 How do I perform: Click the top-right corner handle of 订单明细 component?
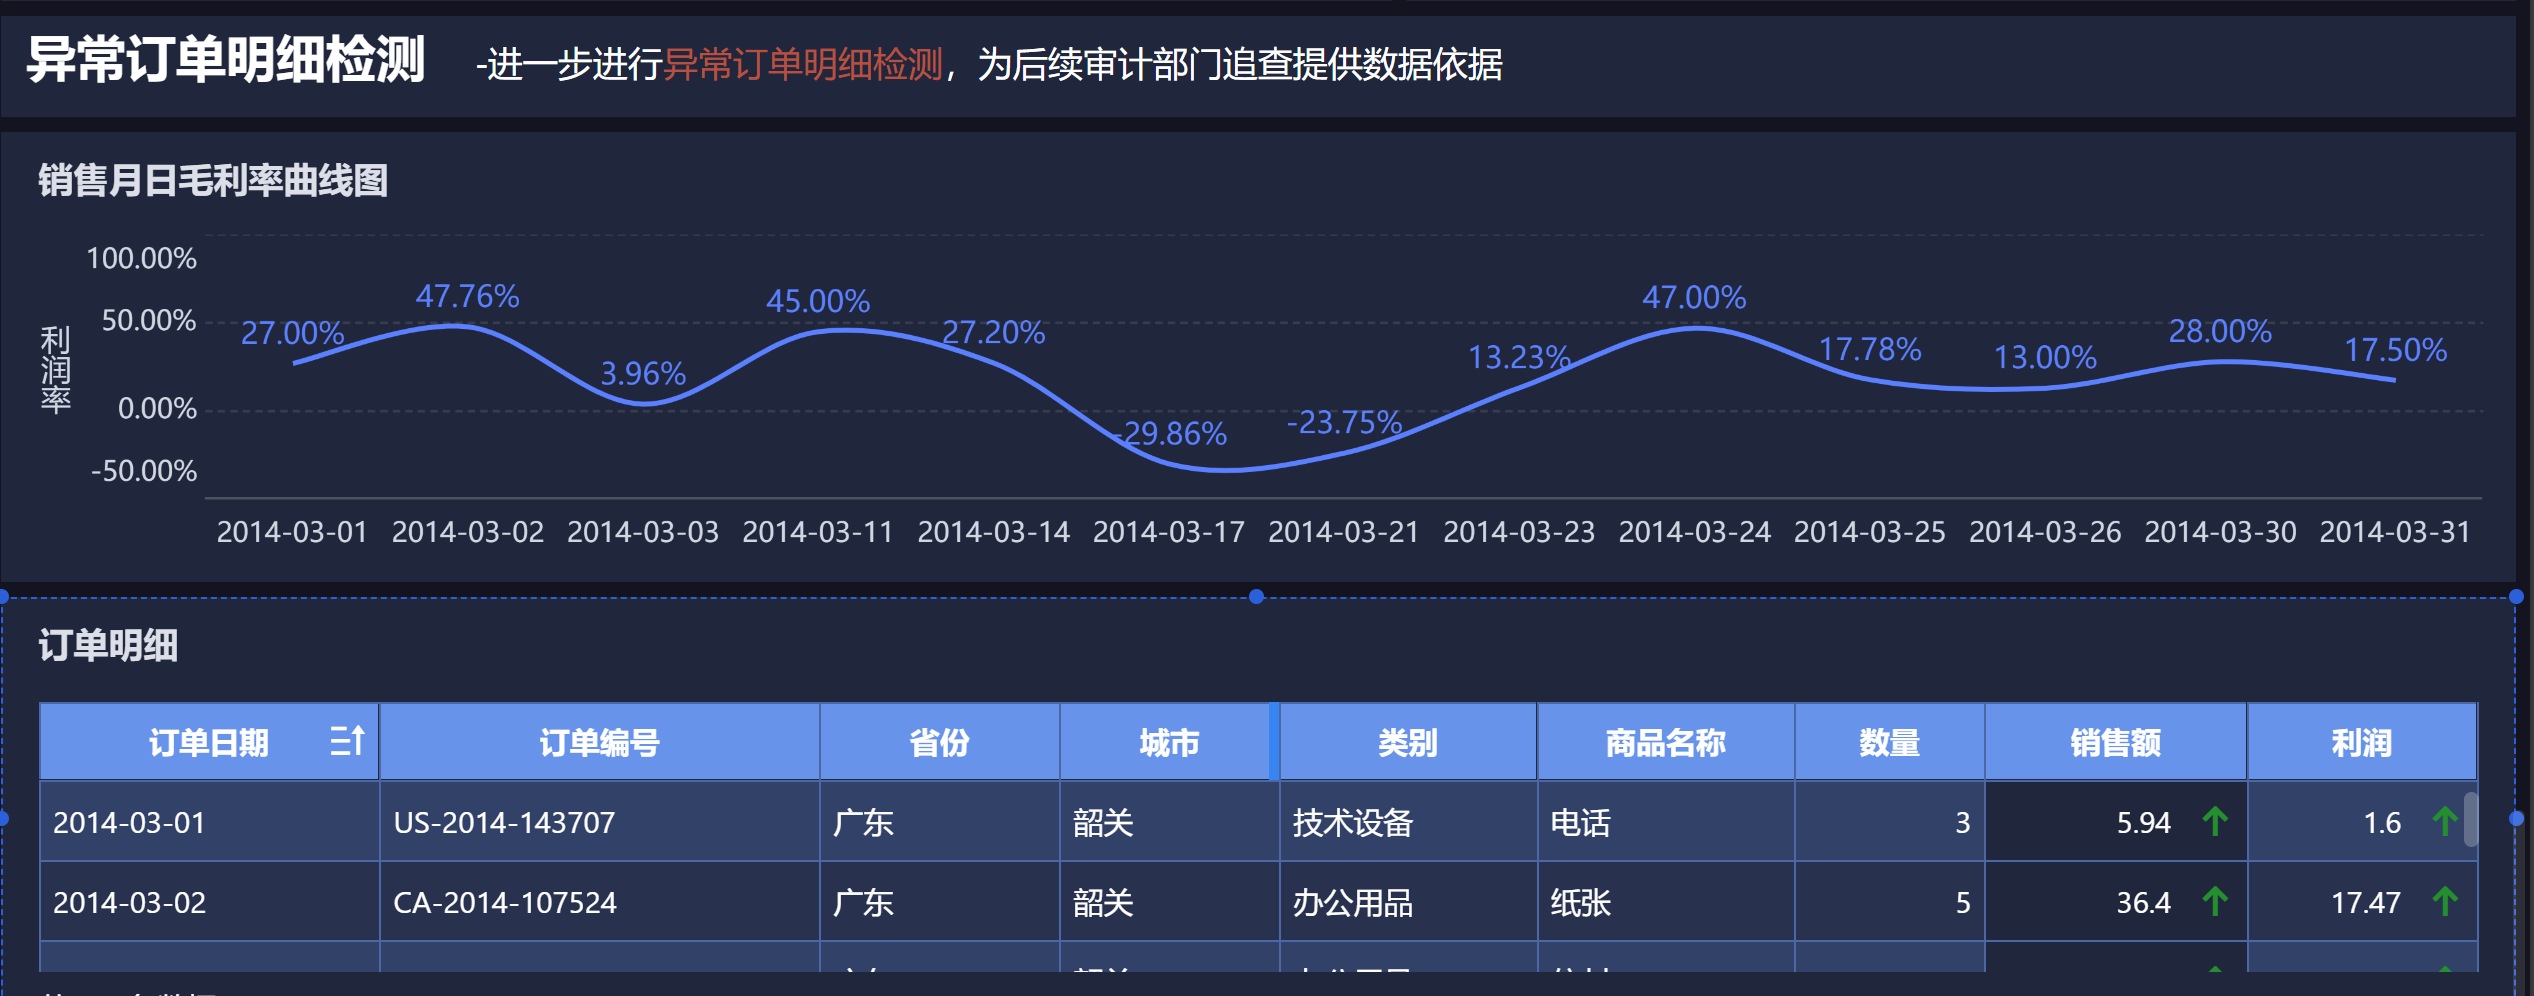[2516, 597]
